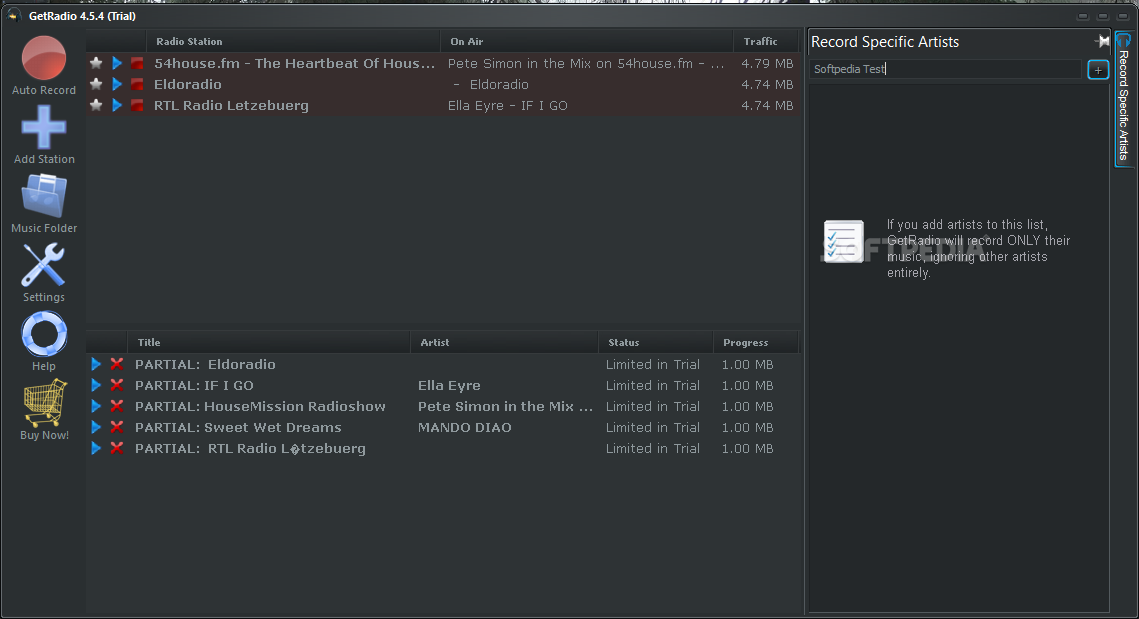Screen dimensions: 1139x619
Task: Select the RTL Radio Letzebuerg station name
Action: click(231, 105)
